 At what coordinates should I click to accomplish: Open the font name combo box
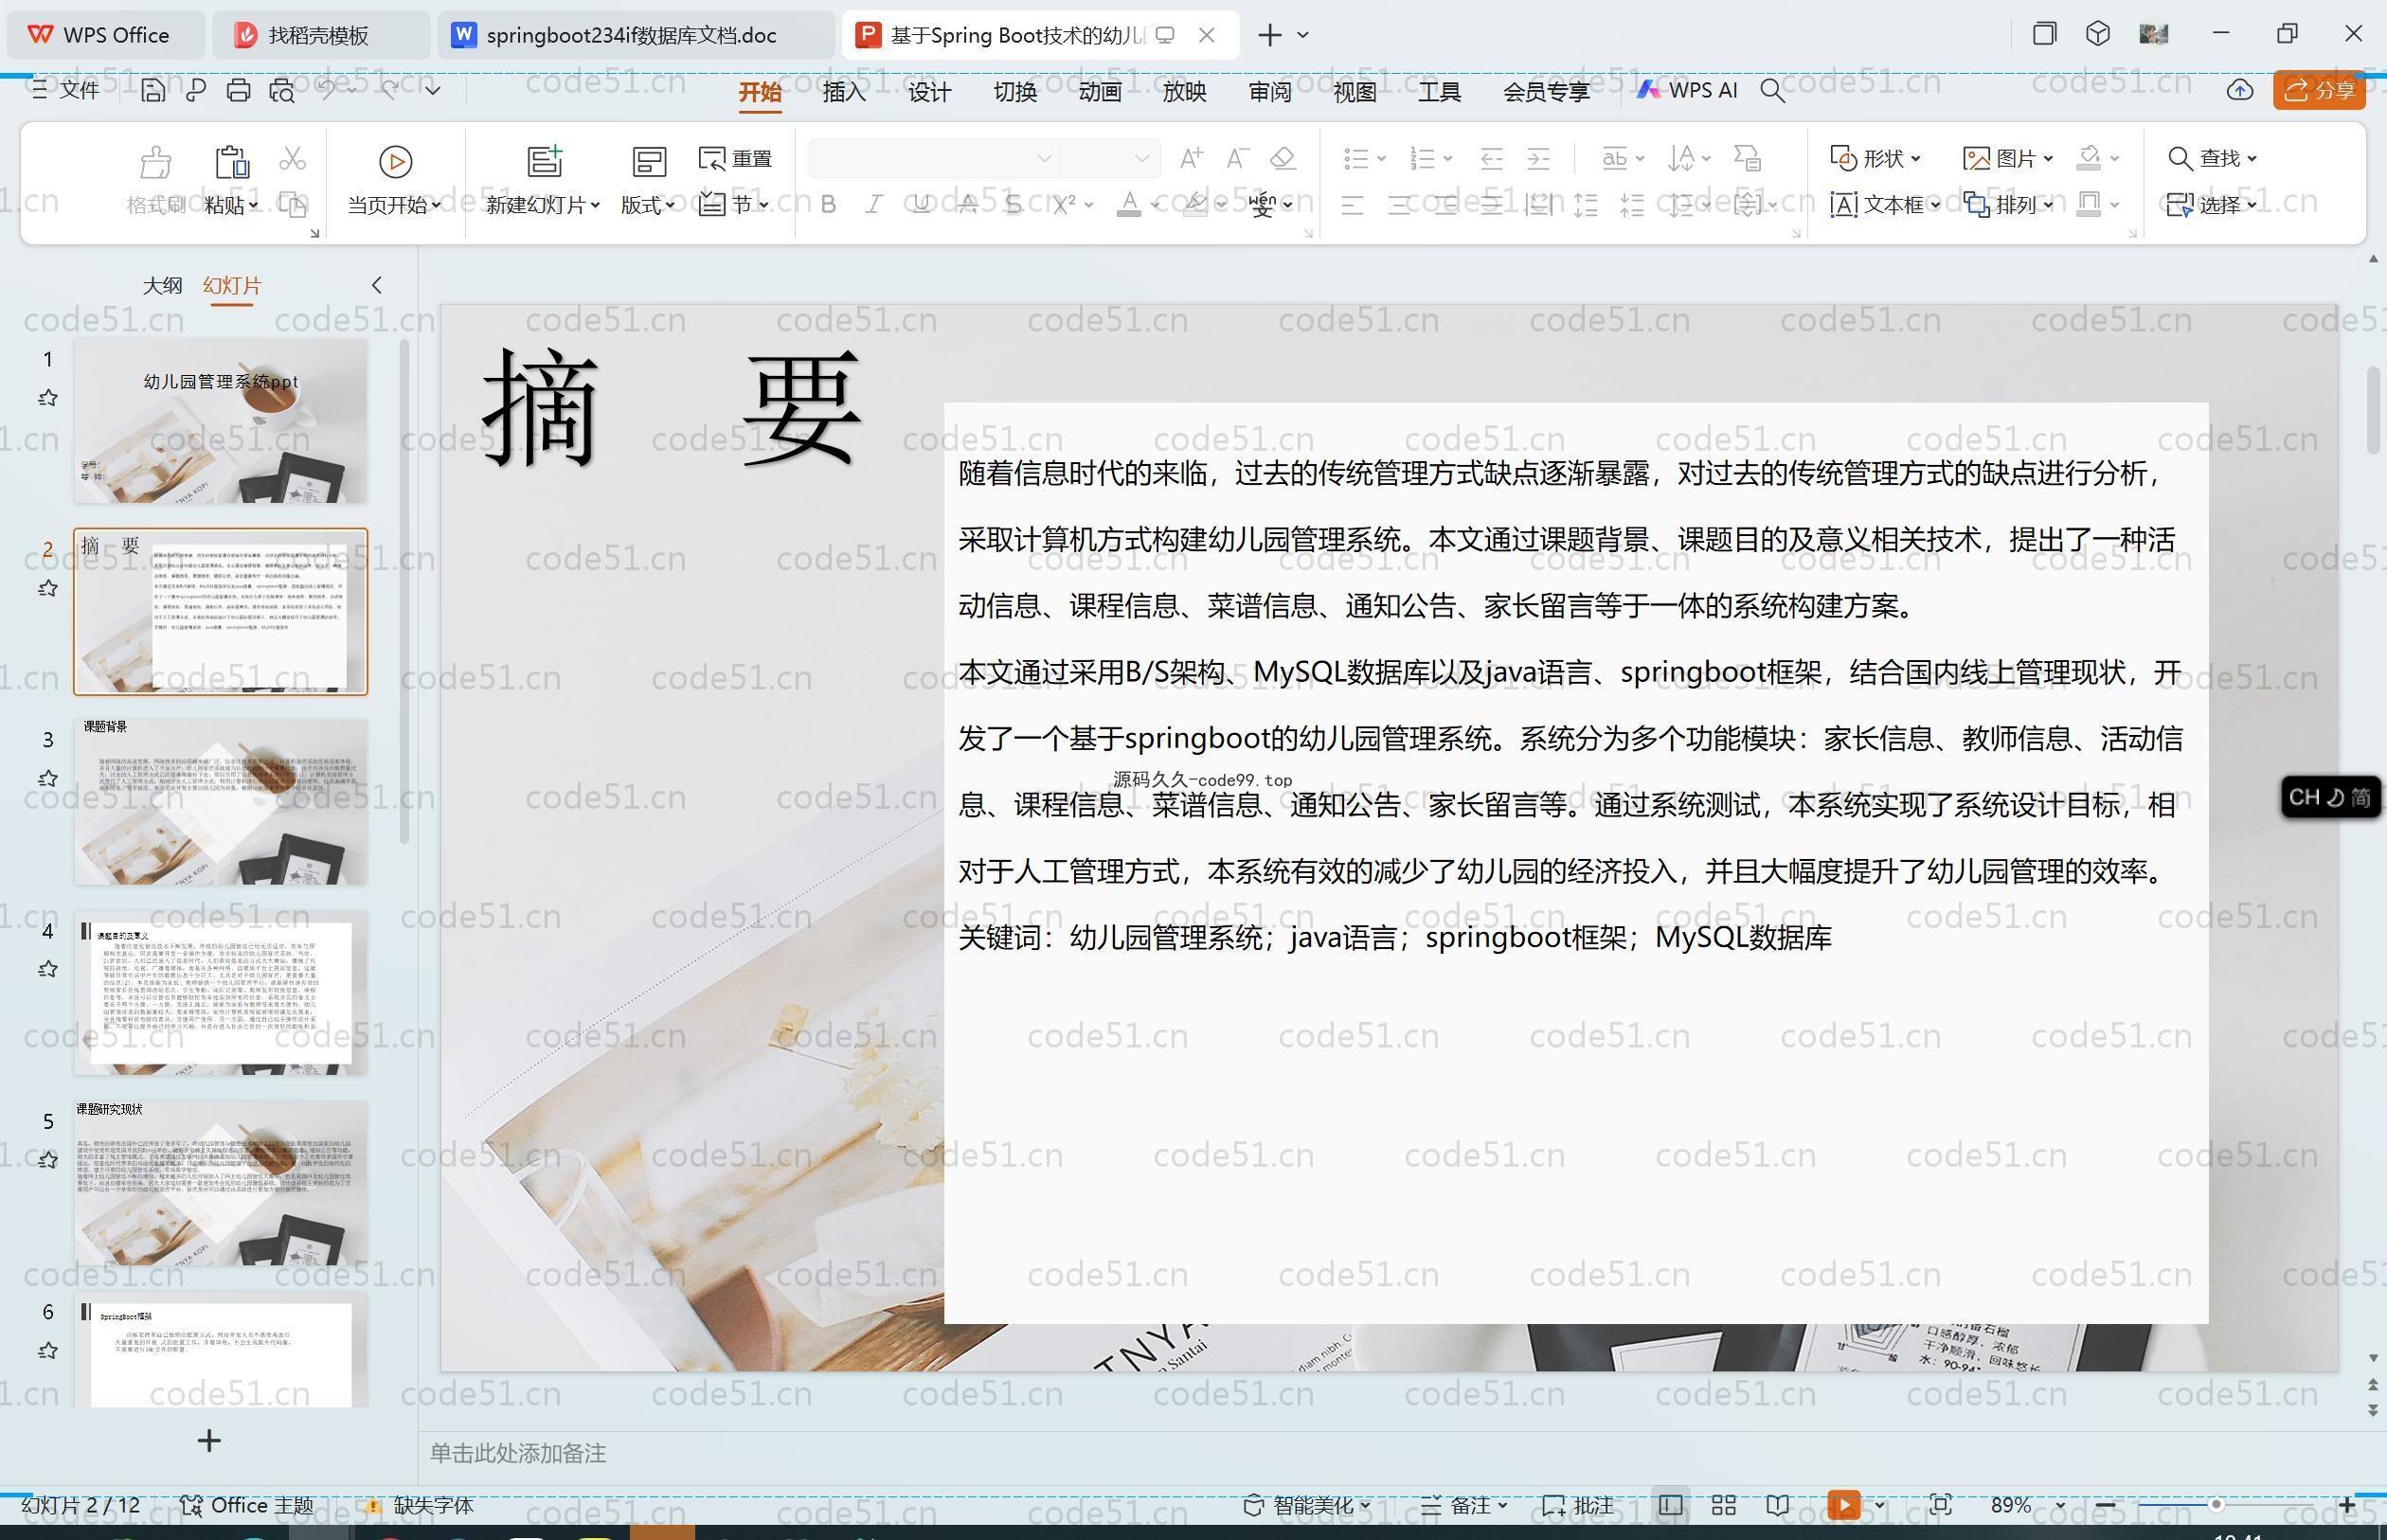point(934,158)
